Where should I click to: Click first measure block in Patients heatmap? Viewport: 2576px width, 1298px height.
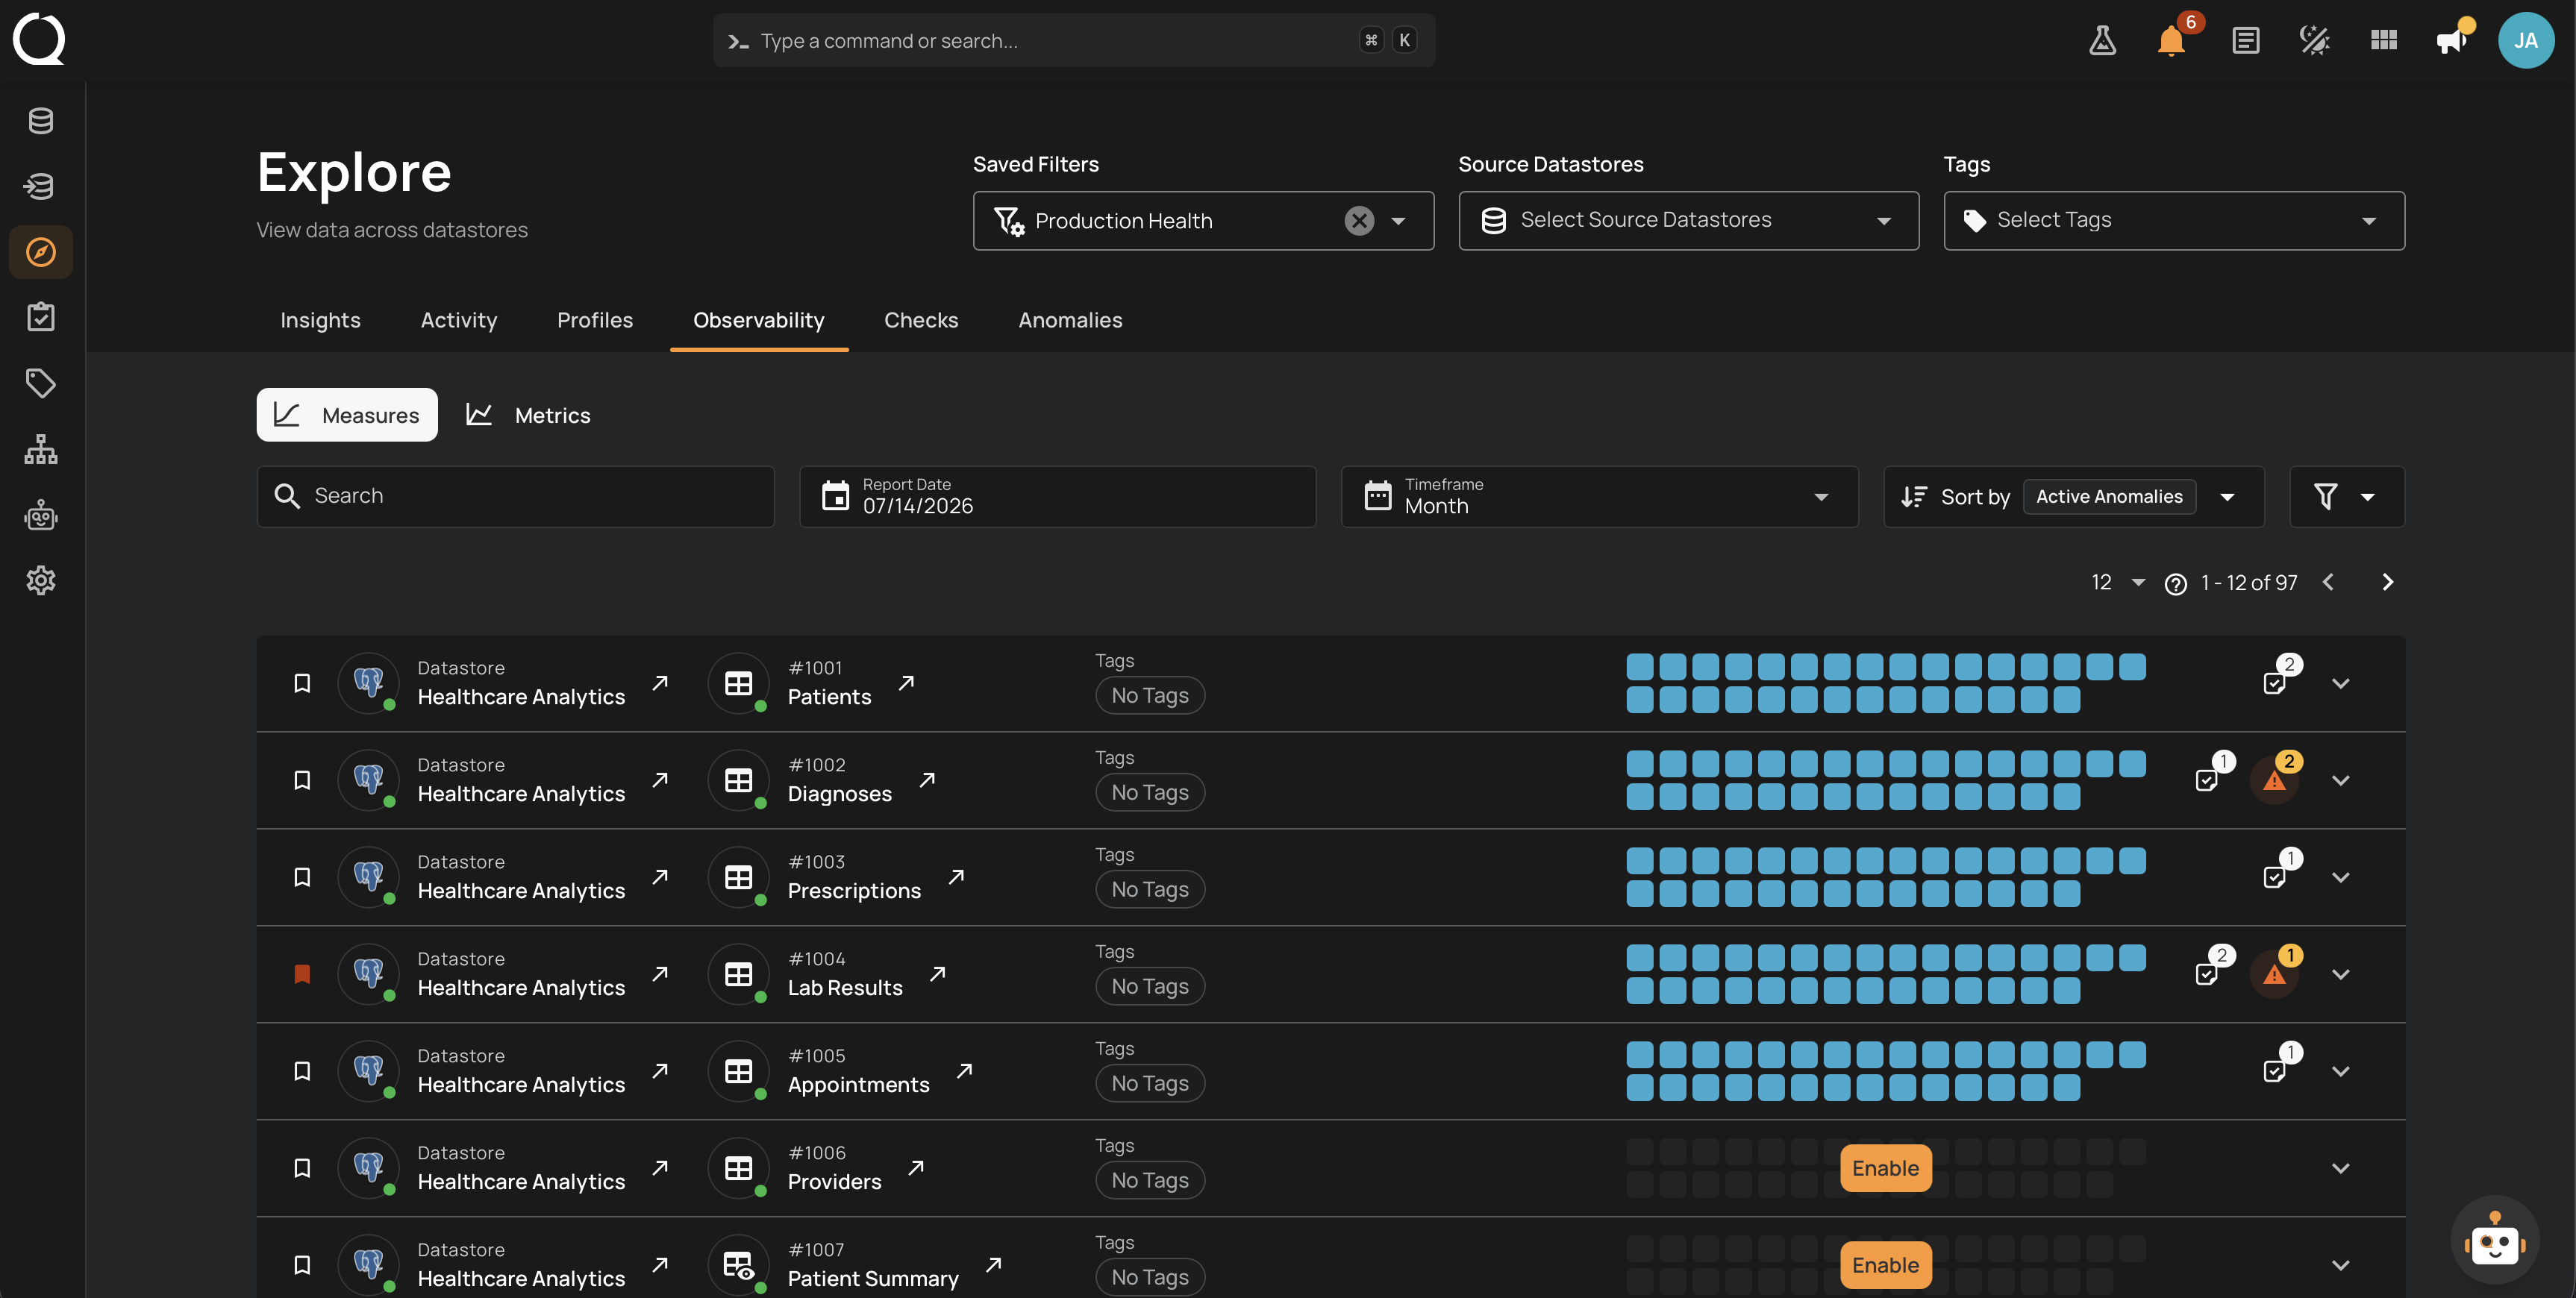click(1640, 667)
